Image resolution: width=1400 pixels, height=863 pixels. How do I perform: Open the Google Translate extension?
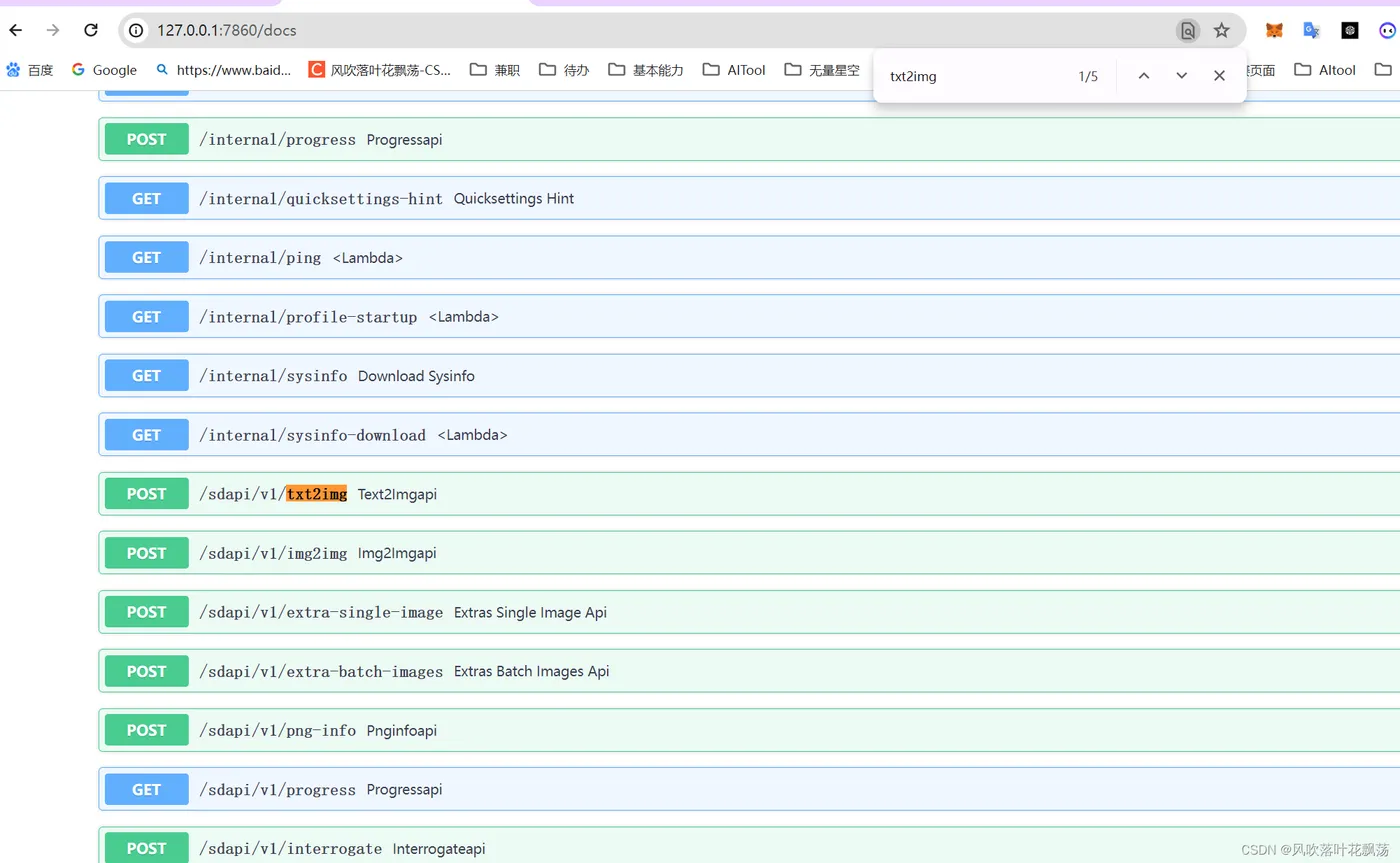coord(1312,31)
